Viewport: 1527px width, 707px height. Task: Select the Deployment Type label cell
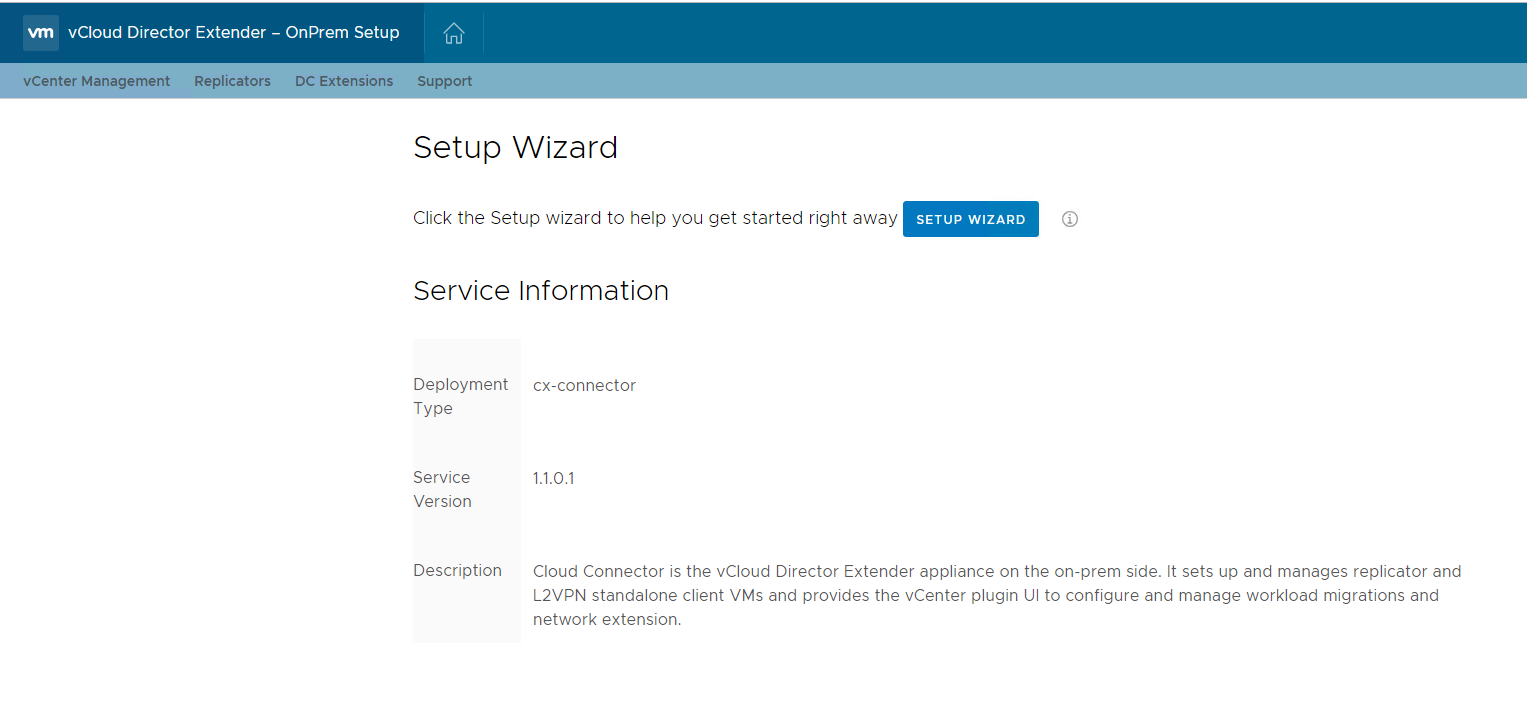461,396
